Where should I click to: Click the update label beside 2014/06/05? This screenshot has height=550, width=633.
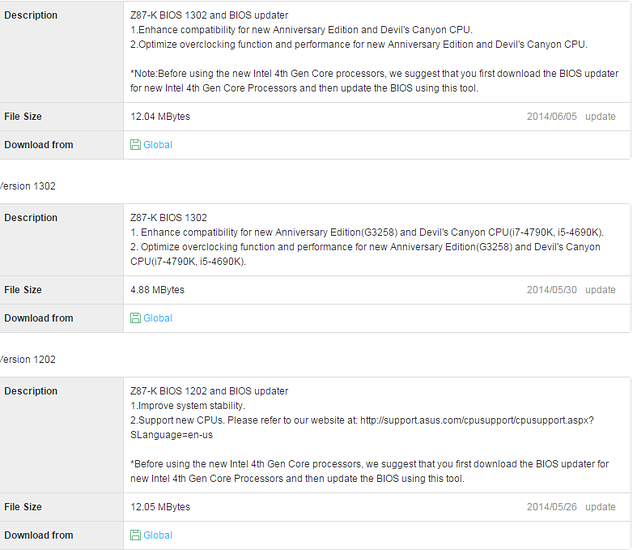[600, 117]
